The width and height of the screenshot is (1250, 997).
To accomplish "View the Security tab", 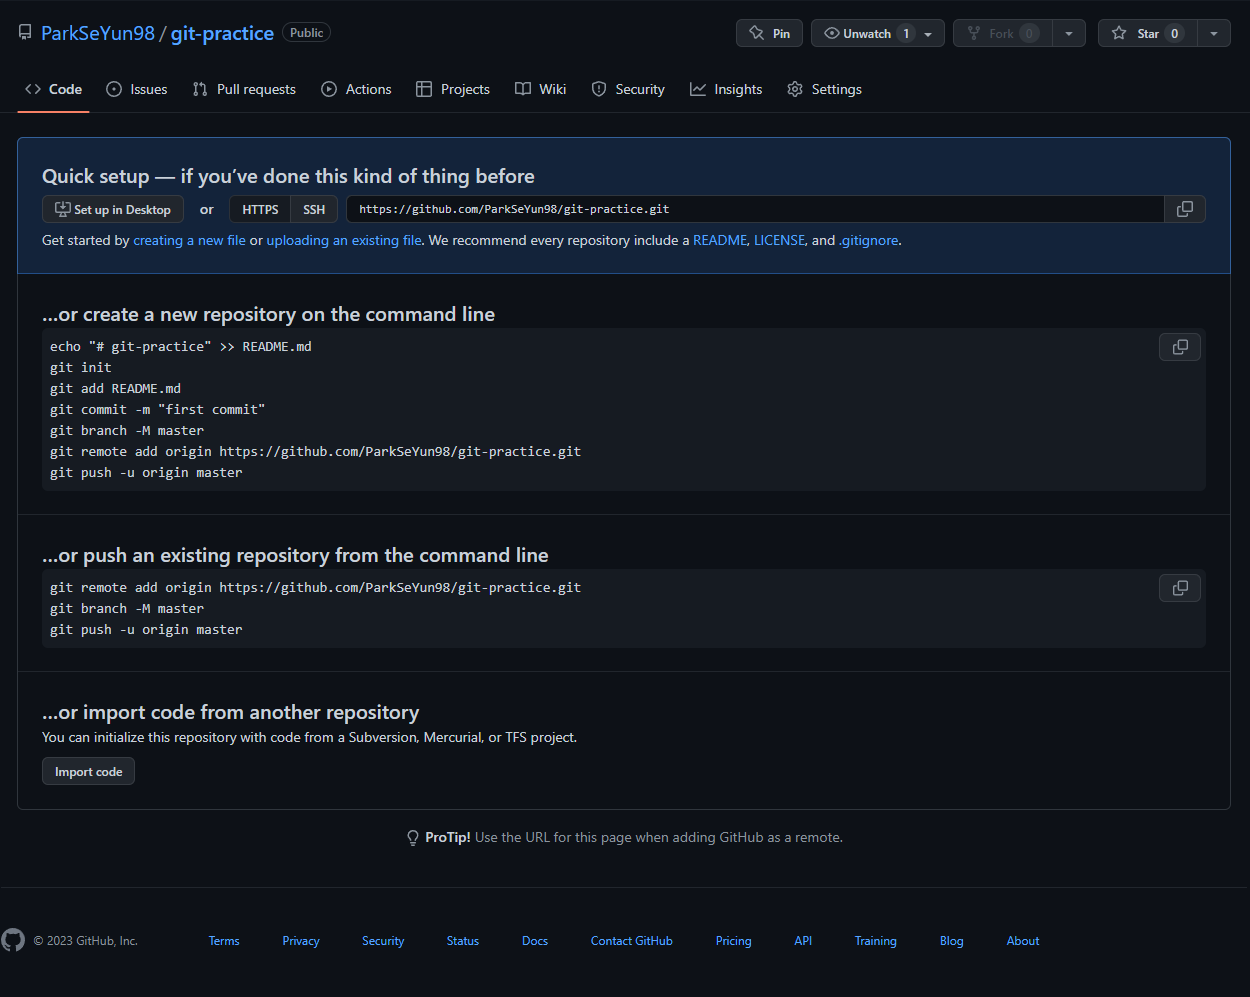I will [x=628, y=89].
